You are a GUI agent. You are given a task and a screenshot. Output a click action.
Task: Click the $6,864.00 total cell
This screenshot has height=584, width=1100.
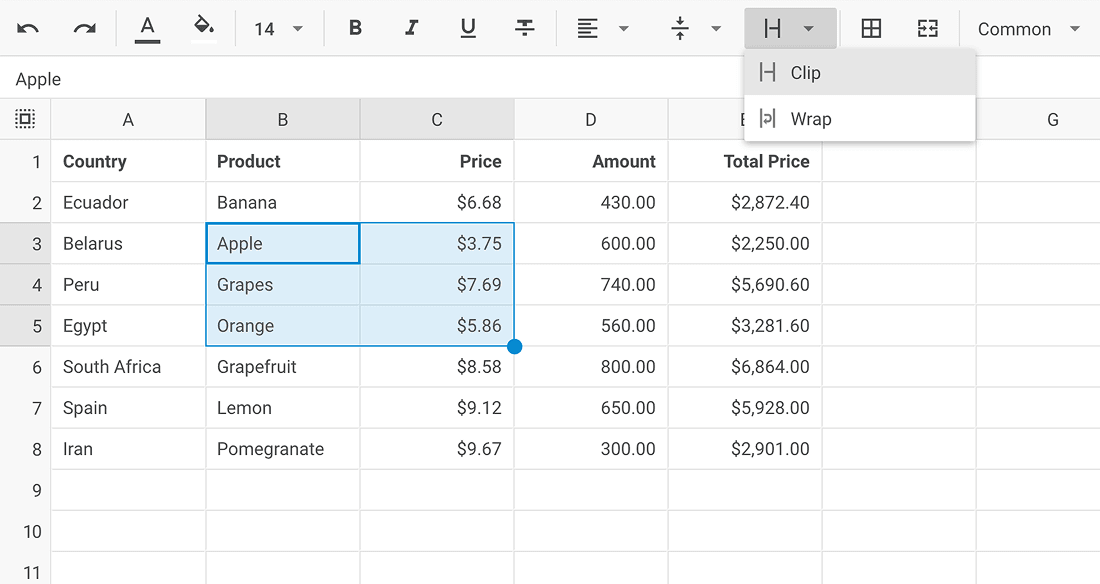pos(745,367)
